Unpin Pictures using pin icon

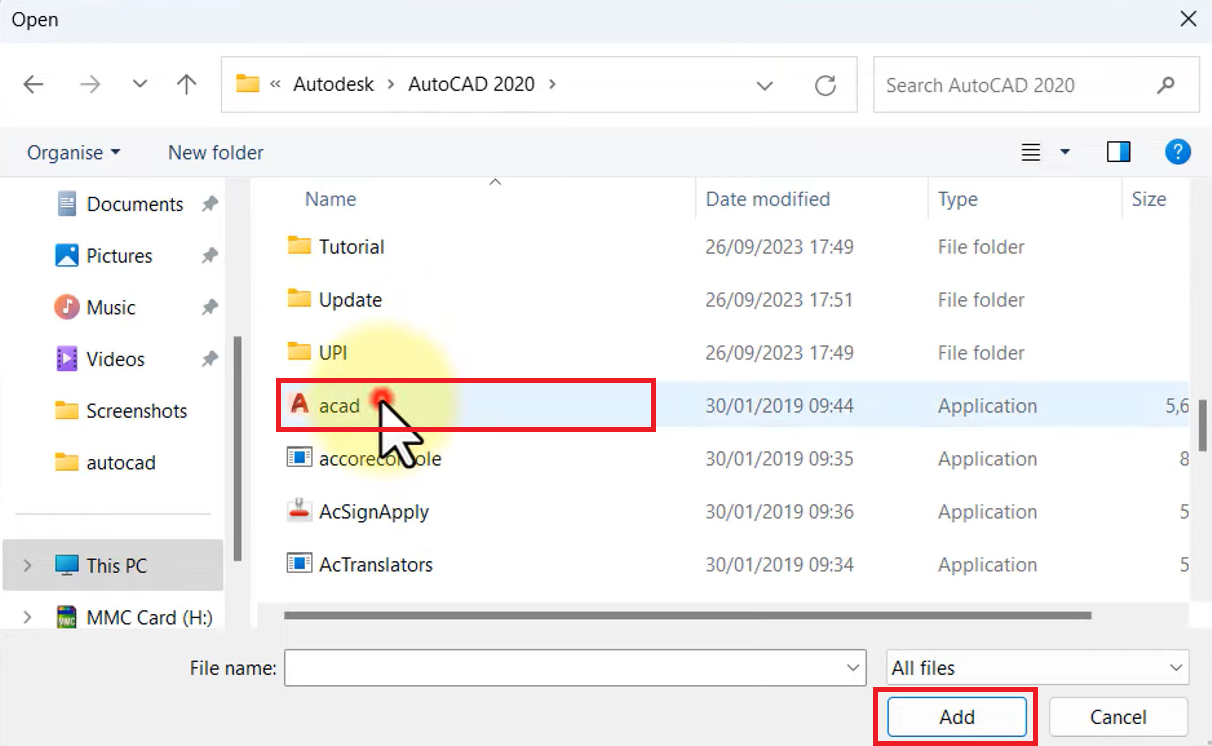coord(209,256)
